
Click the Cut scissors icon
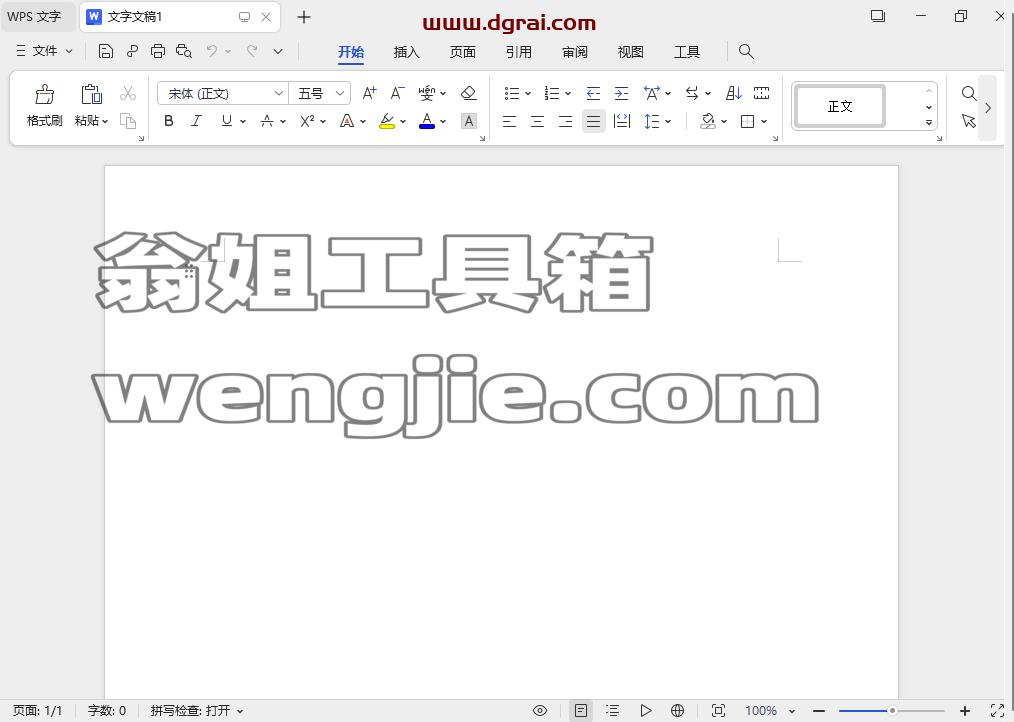pyautogui.click(x=128, y=93)
